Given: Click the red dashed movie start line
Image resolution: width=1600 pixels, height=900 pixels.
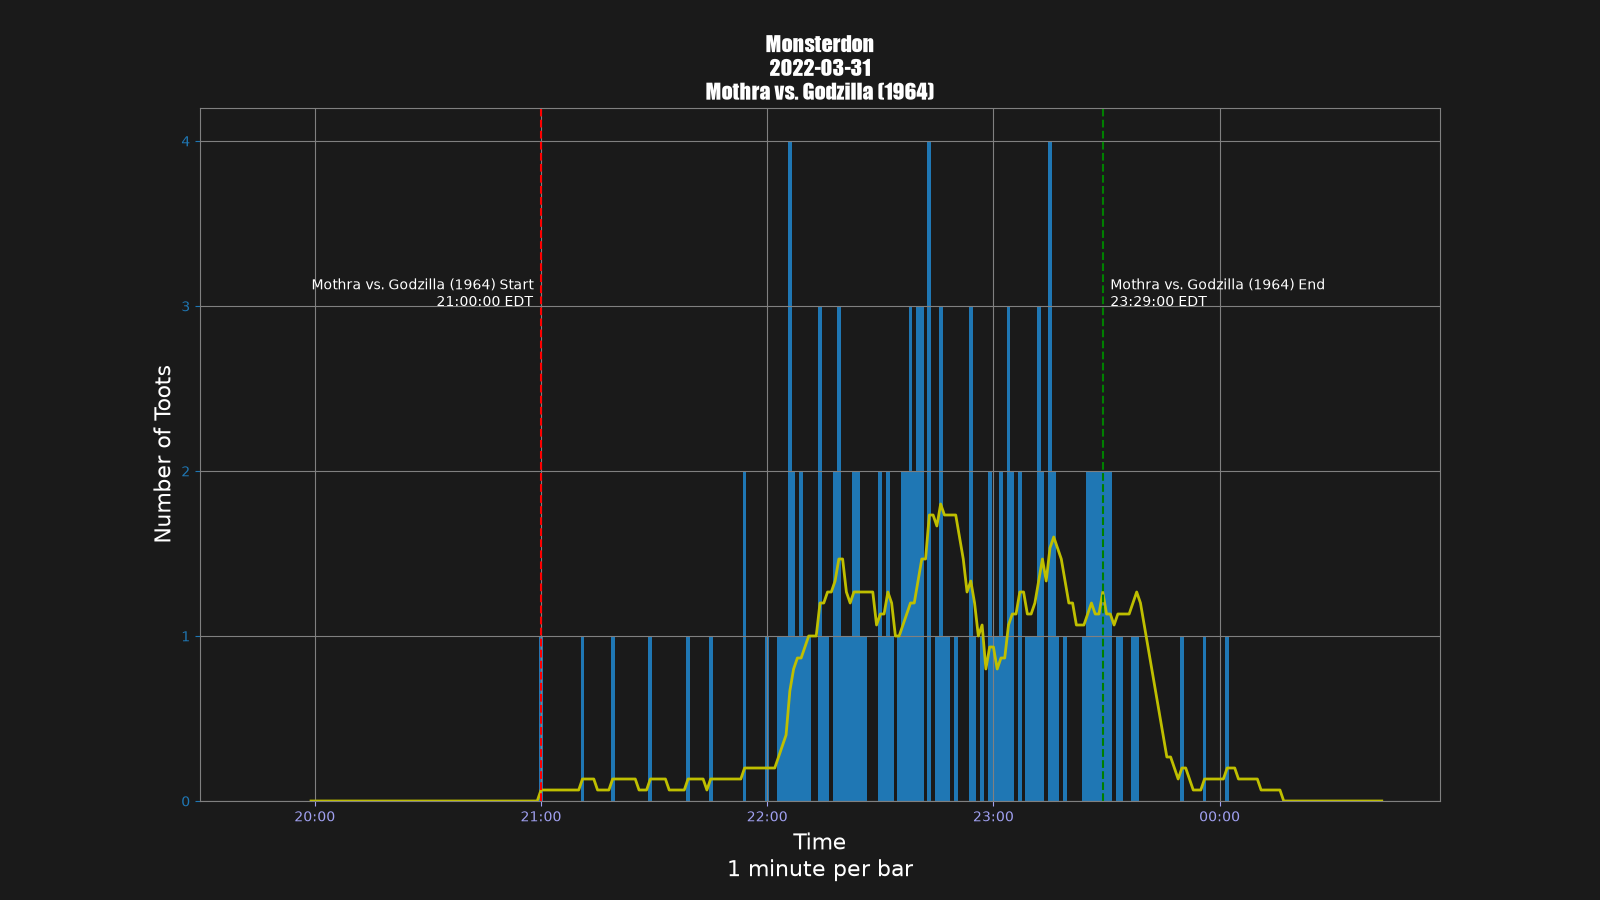Looking at the screenshot, I should tap(541, 455).
